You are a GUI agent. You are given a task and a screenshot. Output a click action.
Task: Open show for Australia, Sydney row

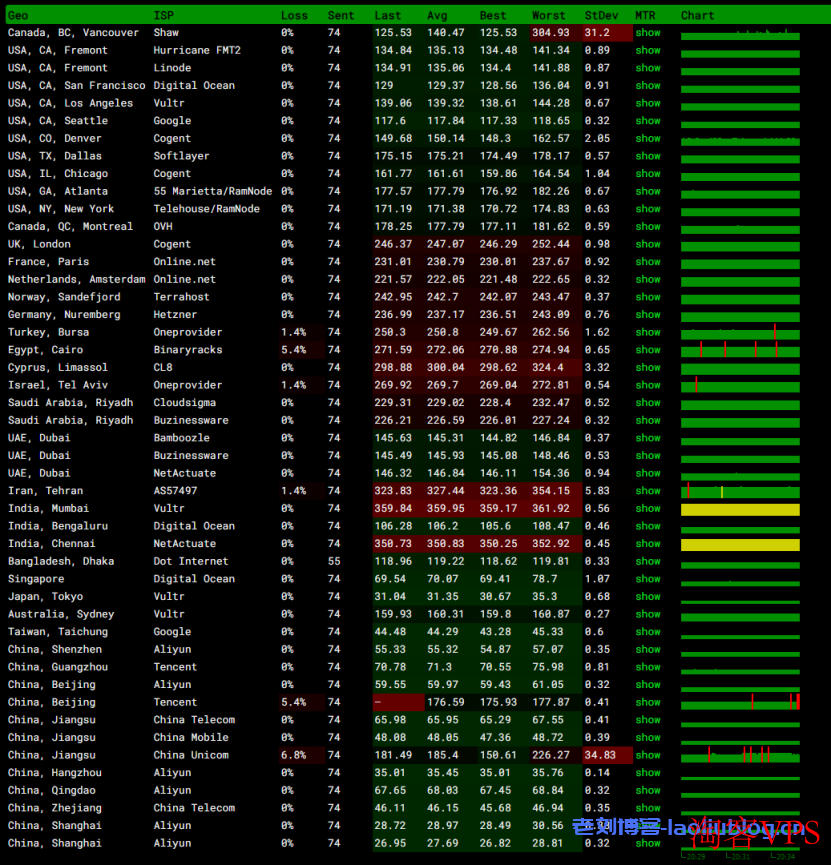click(647, 614)
